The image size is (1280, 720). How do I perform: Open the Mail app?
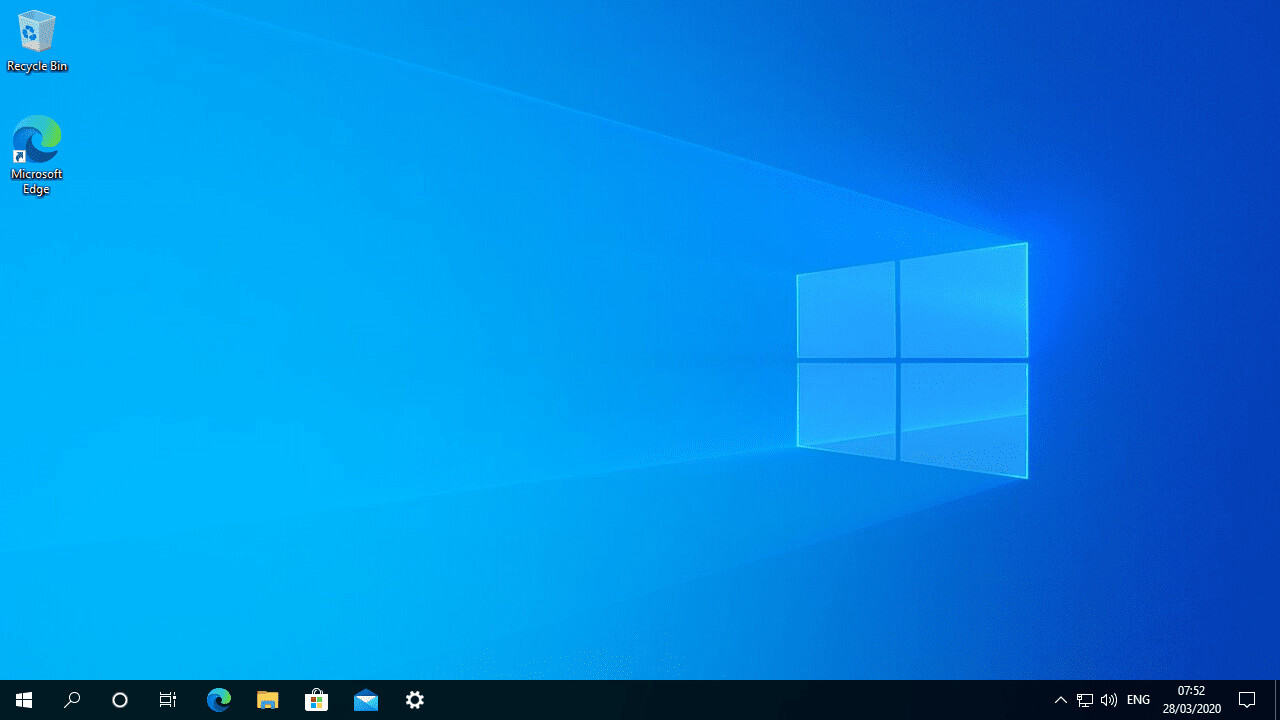click(365, 699)
